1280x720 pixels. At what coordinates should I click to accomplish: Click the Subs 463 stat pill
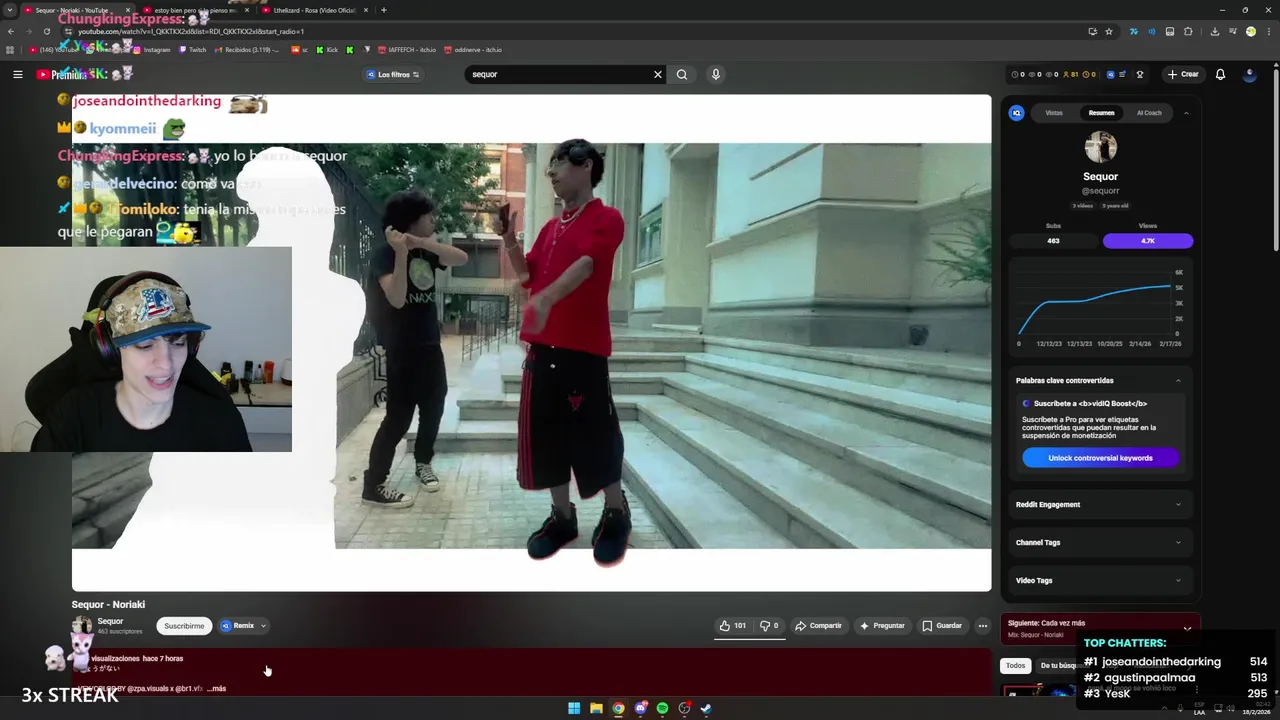(1053, 241)
